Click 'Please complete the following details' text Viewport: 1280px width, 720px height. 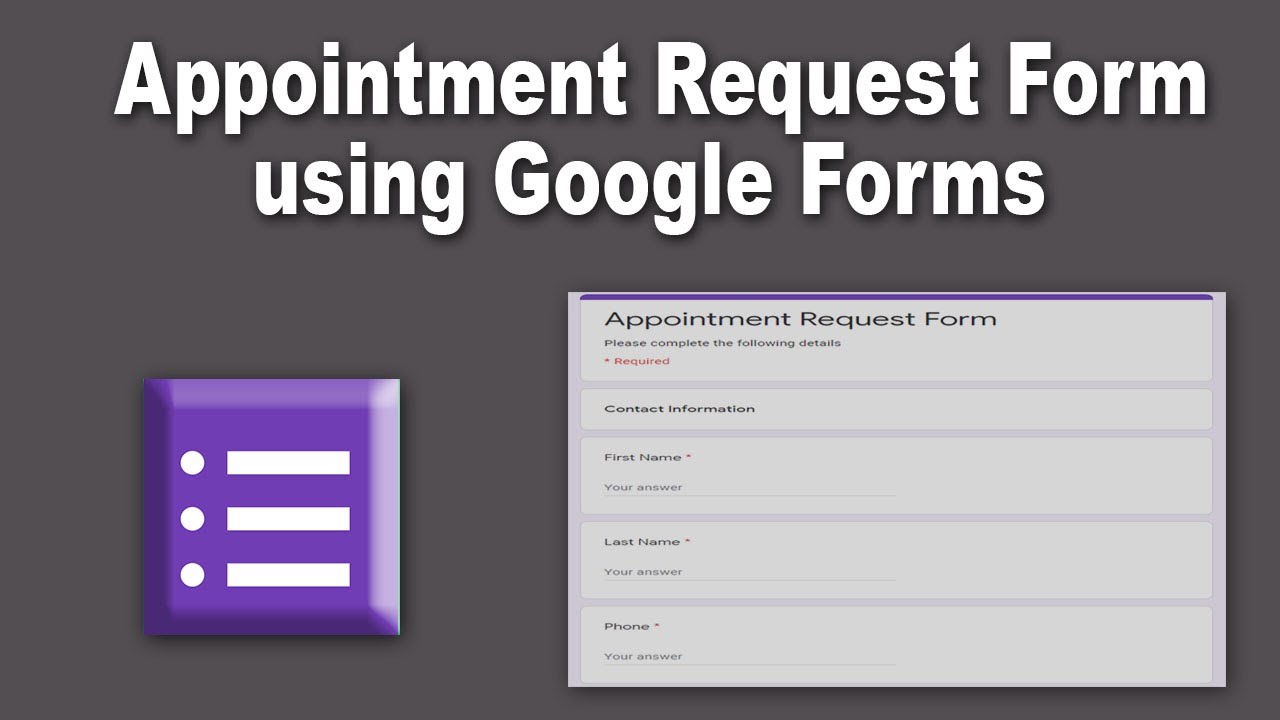pyautogui.click(x=722, y=343)
